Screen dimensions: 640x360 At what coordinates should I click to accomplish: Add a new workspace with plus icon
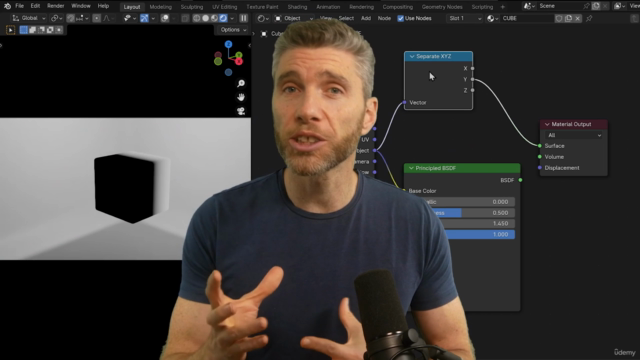pyautogui.click(x=502, y=7)
